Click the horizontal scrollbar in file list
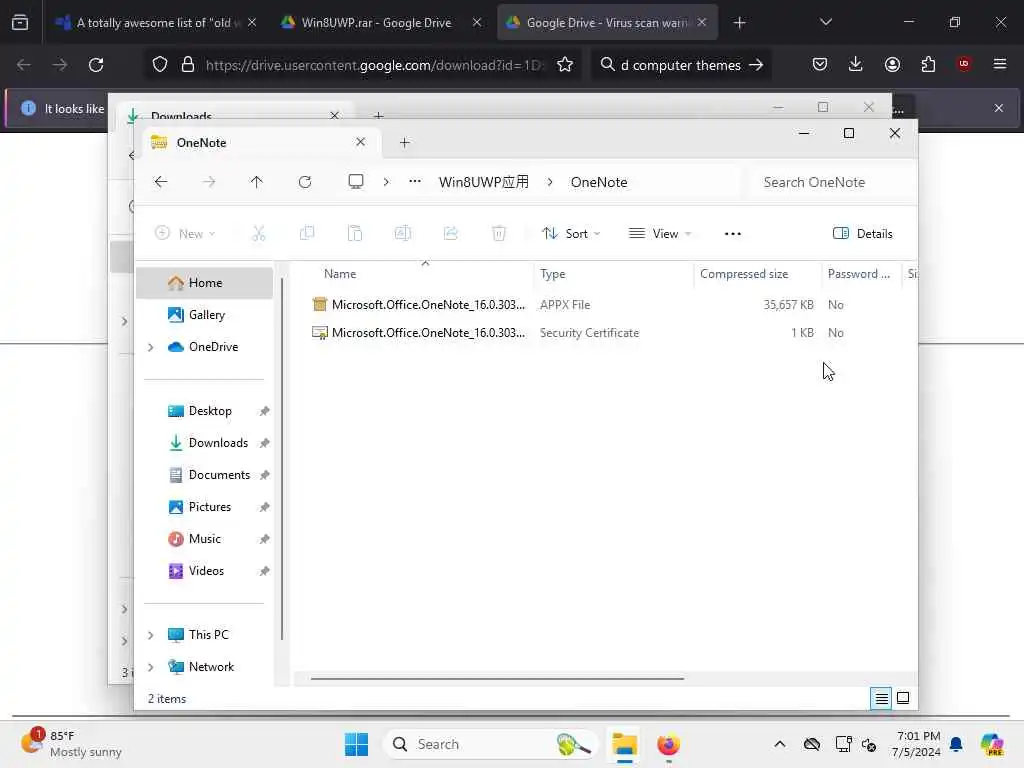This screenshot has width=1024, height=768. click(x=498, y=679)
